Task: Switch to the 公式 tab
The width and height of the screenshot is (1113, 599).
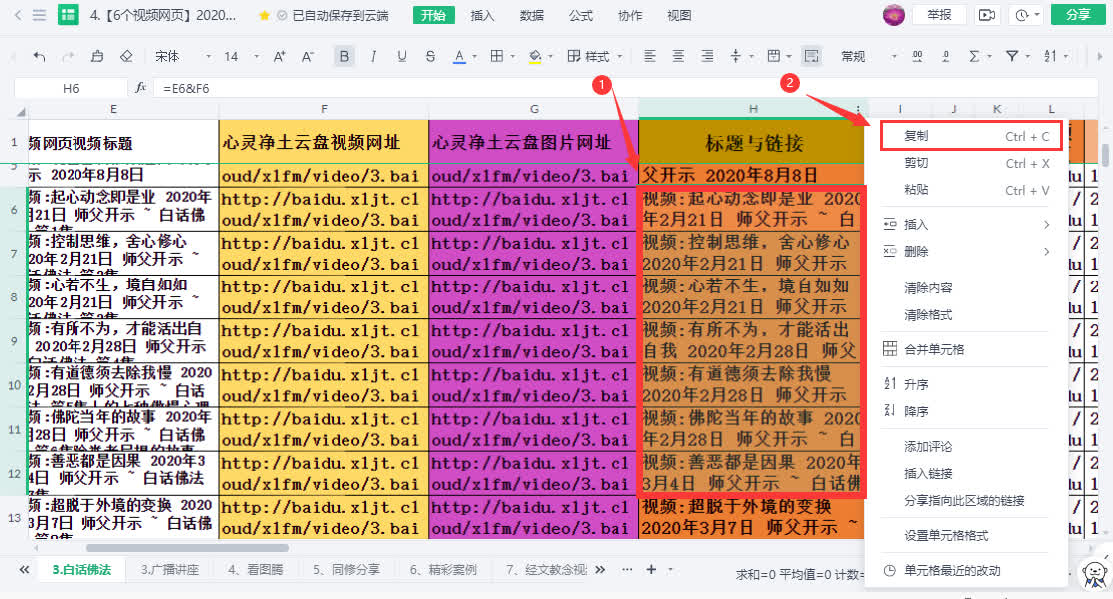Action: 581,15
